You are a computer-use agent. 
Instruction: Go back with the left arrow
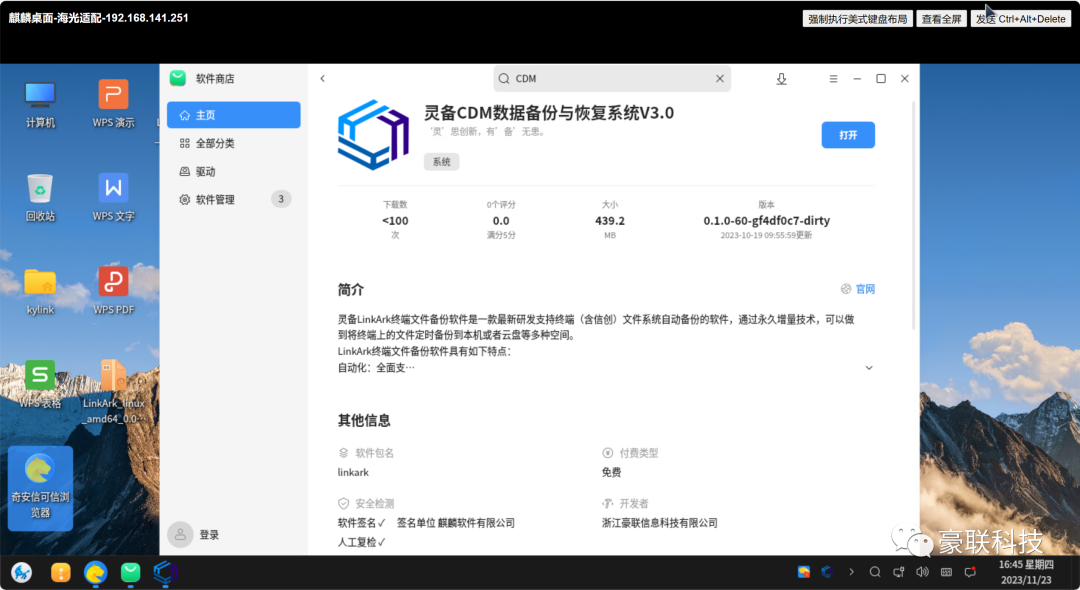(322, 78)
